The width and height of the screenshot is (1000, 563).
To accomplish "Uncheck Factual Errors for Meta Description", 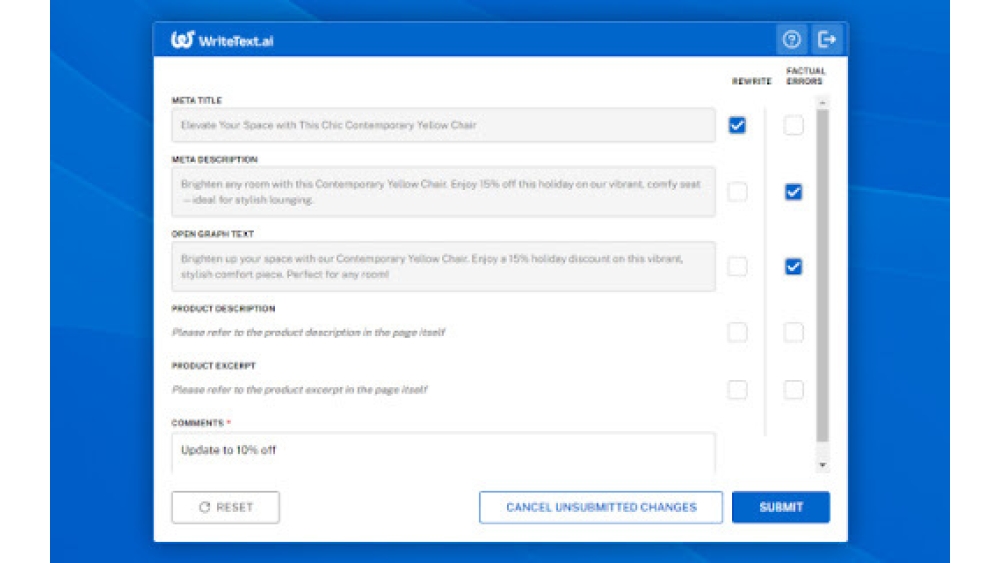I will tap(793, 192).
